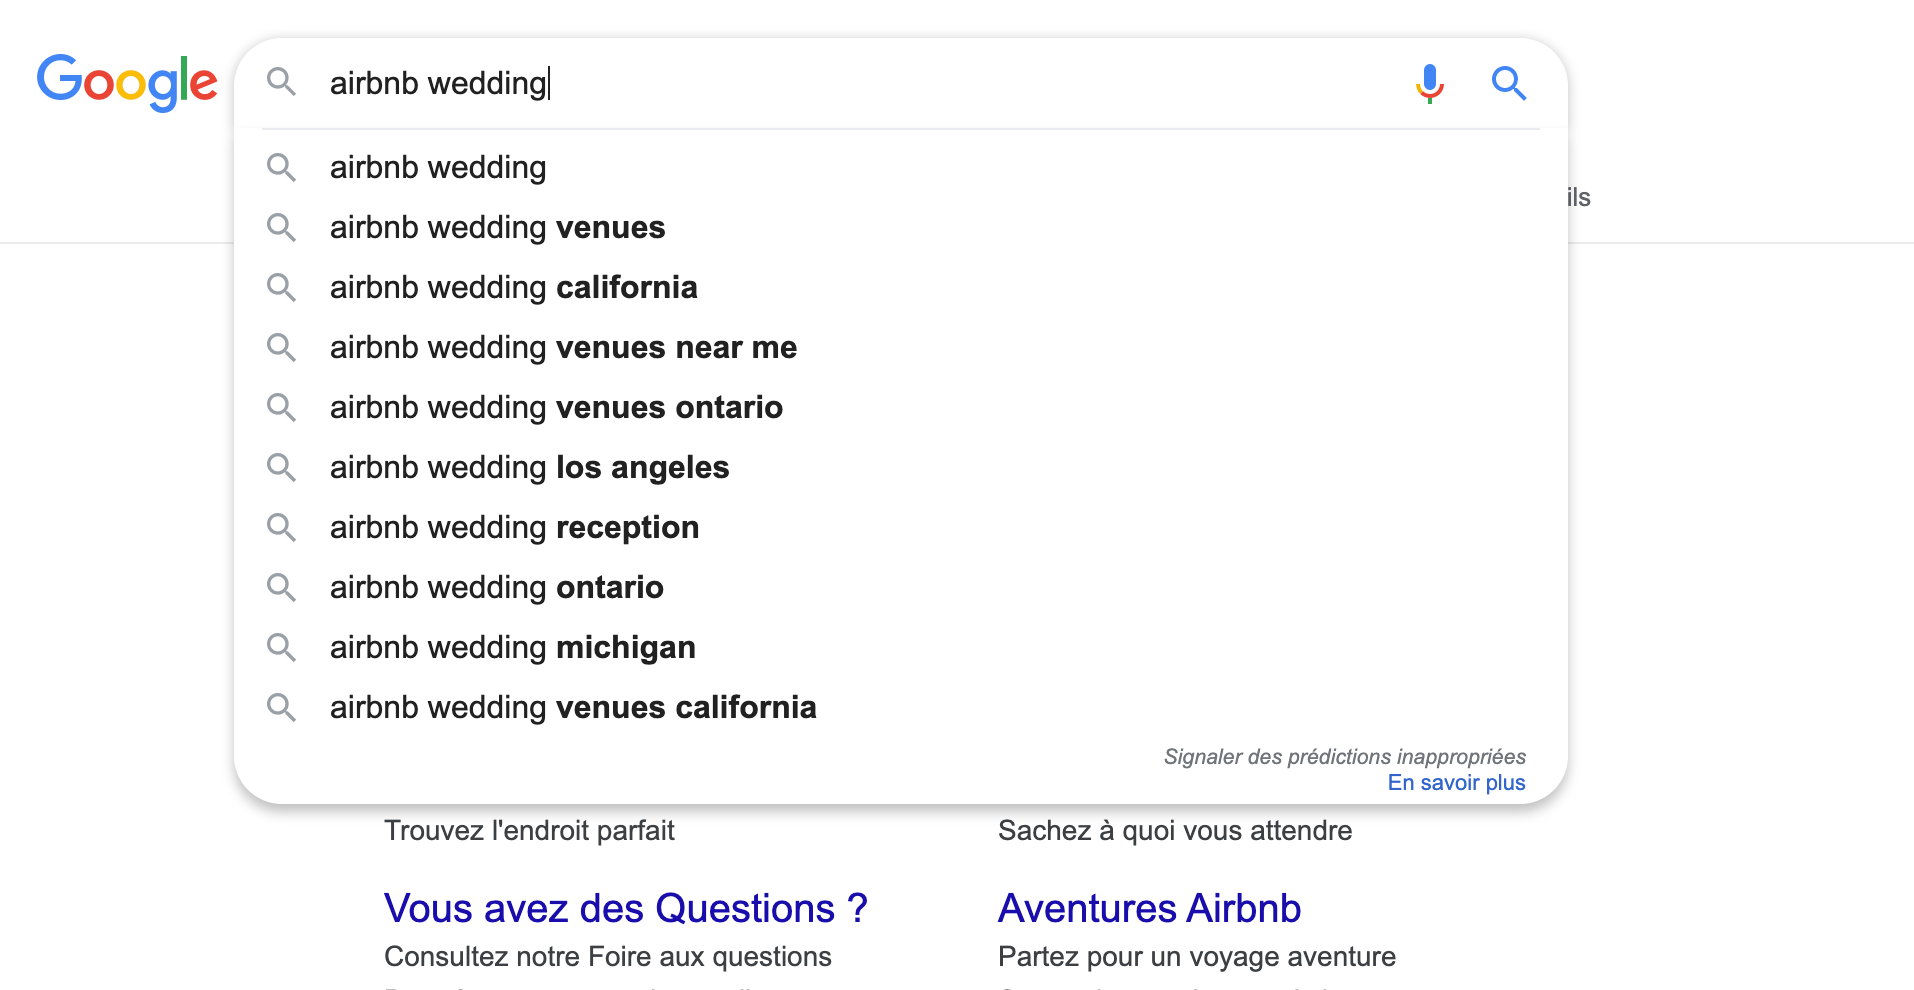Click the gray magnifier inside search box
The width and height of the screenshot is (1914, 990).
point(281,82)
